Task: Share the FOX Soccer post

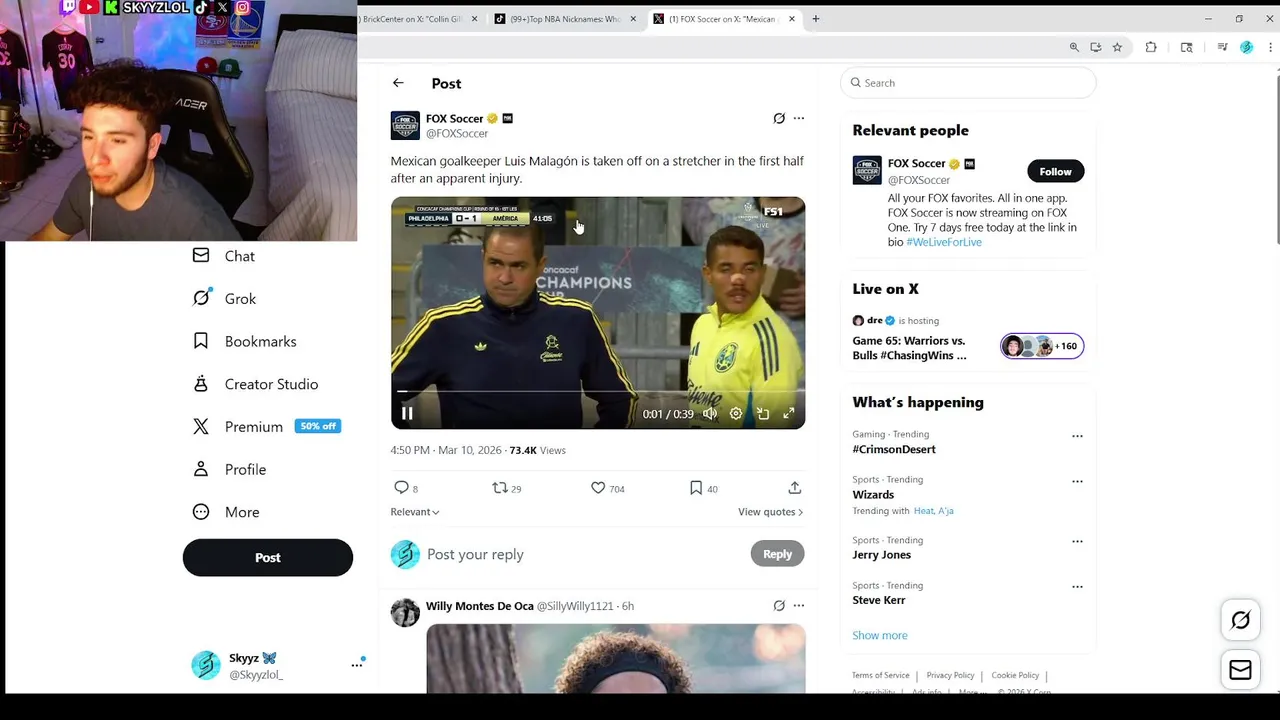Action: [x=795, y=488]
